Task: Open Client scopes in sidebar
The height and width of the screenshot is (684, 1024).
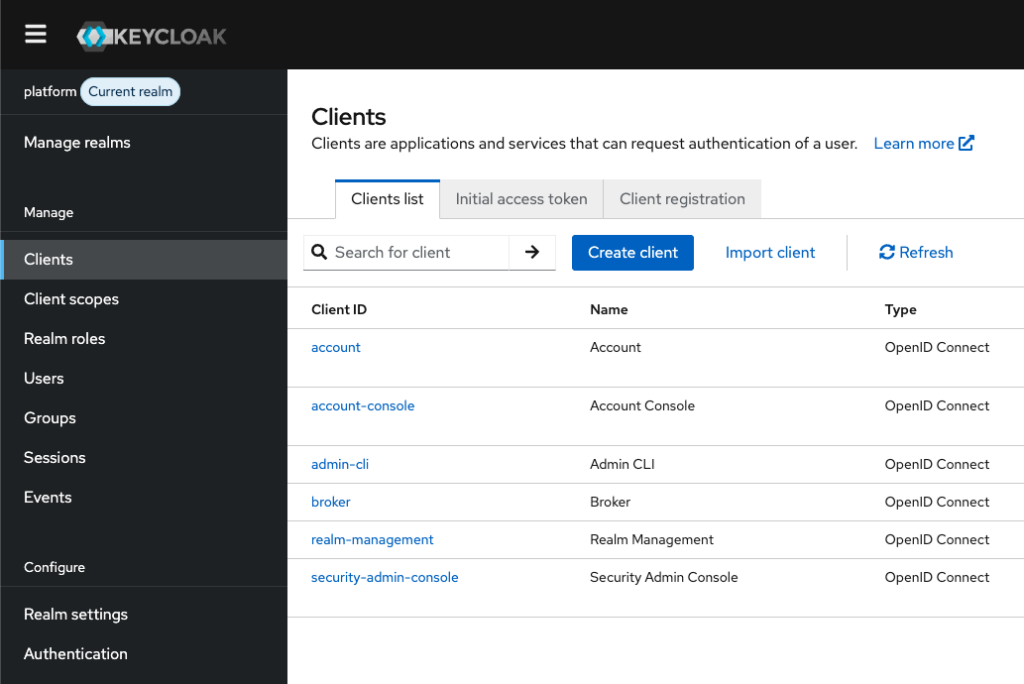Action: [x=71, y=299]
